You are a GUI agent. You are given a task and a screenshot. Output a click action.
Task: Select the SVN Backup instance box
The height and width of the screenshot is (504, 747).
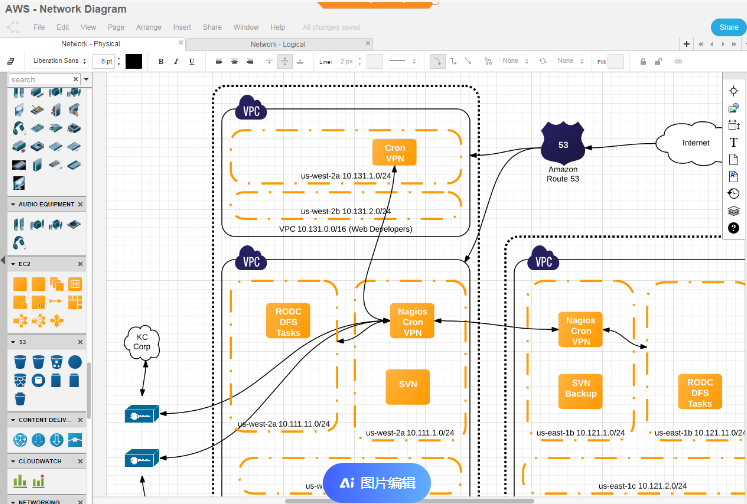point(580,391)
